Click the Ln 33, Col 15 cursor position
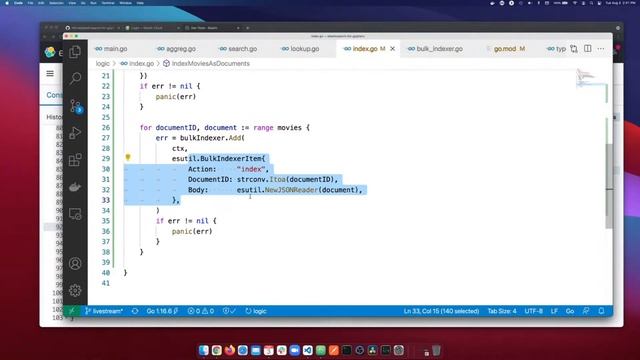 point(441,311)
